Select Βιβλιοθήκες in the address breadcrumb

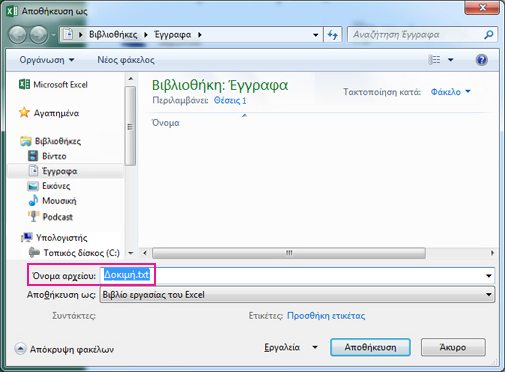[113, 35]
